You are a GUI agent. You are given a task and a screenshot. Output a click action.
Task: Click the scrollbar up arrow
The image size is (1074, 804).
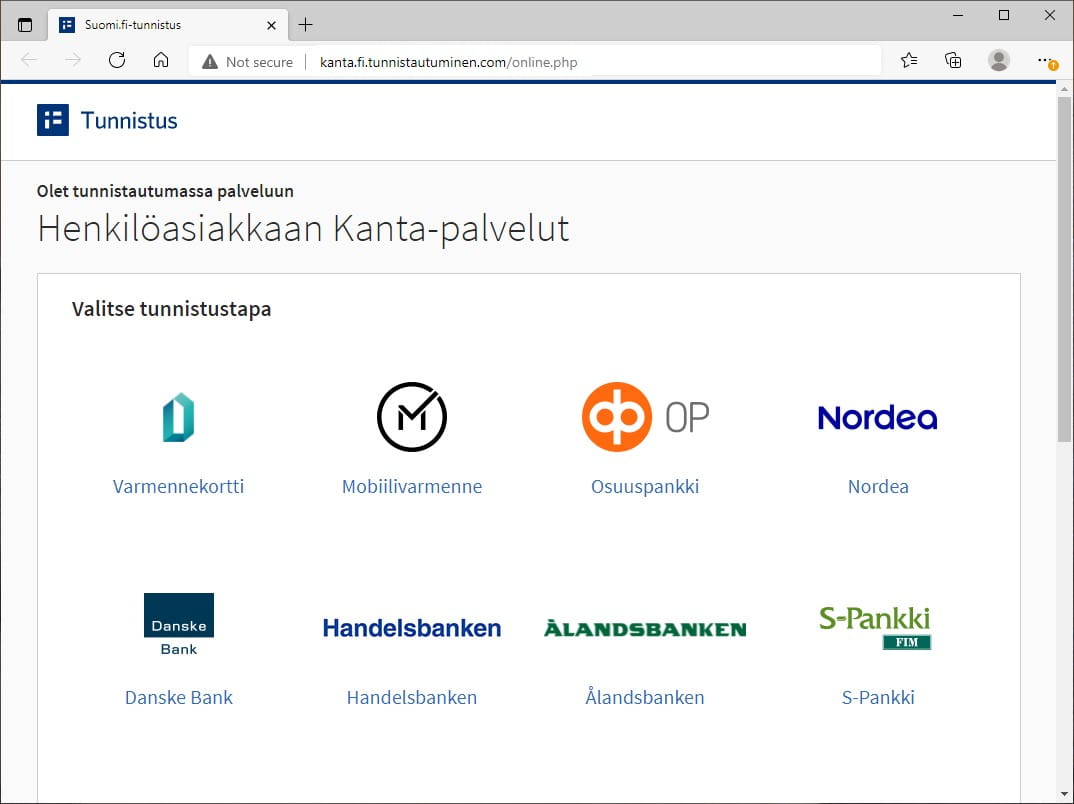pyautogui.click(x=1064, y=89)
